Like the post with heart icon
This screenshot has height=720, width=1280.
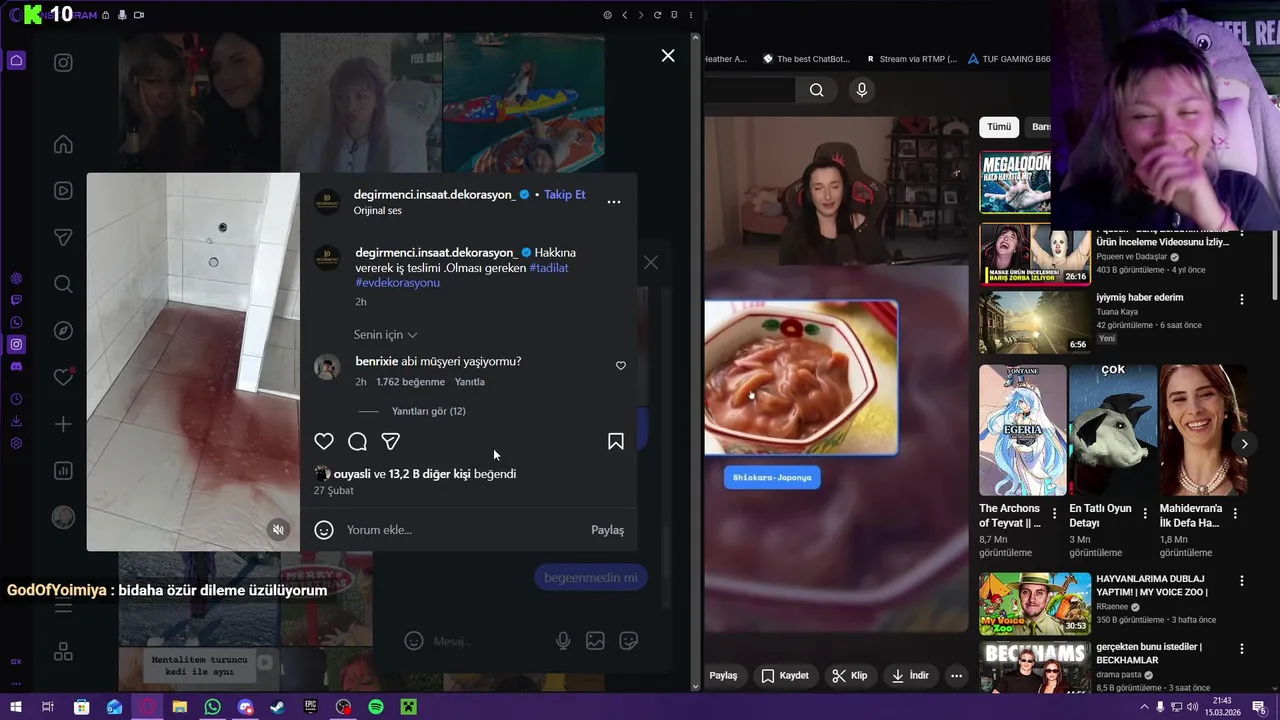pyautogui.click(x=324, y=441)
